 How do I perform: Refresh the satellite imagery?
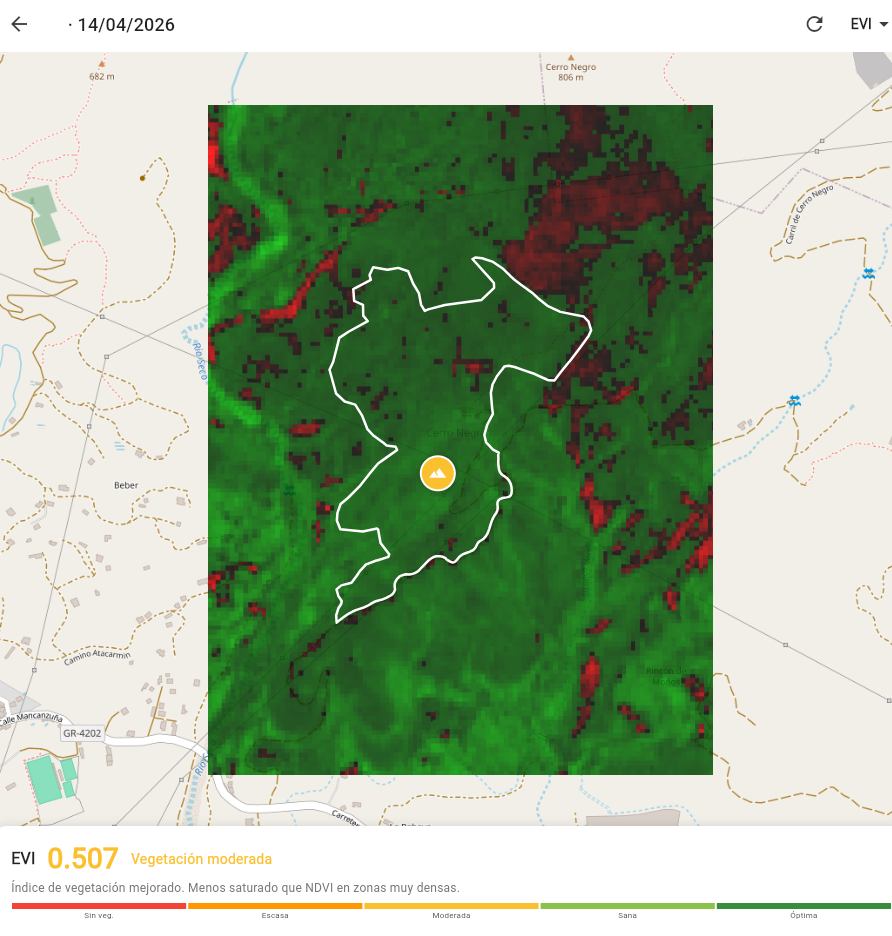point(814,24)
